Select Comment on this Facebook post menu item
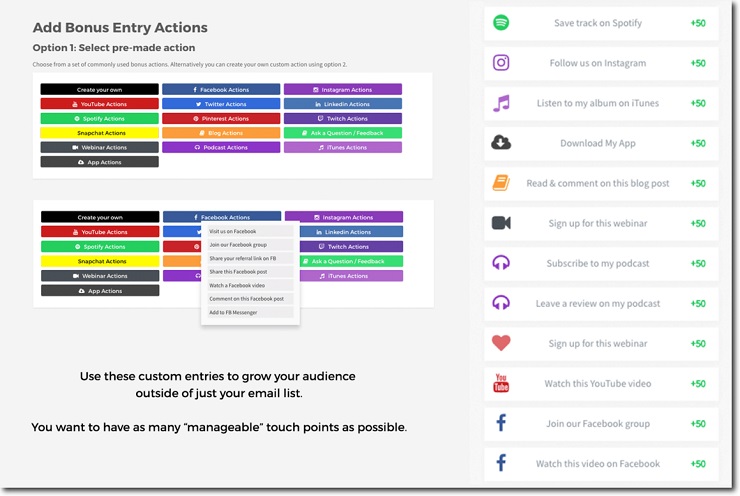The height and width of the screenshot is (496, 740). pyautogui.click(x=250, y=298)
